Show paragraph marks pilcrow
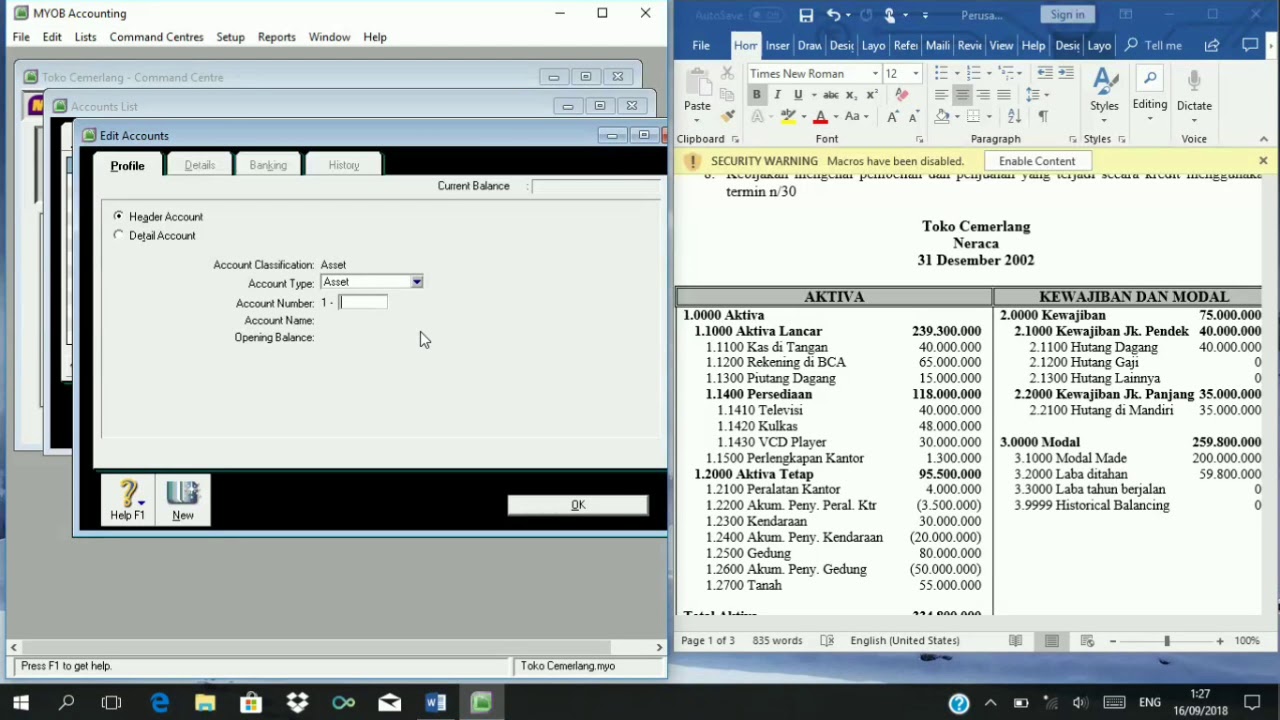This screenshot has width=1280, height=720. pos(1043,116)
